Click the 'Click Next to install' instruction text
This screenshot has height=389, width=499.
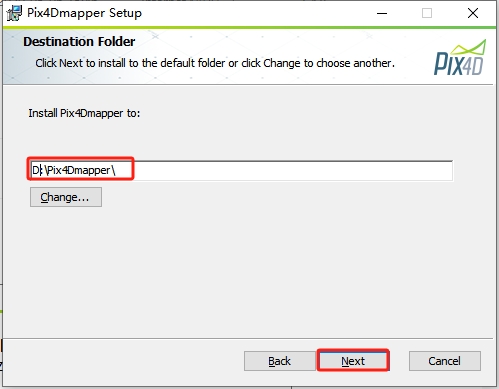(x=215, y=63)
